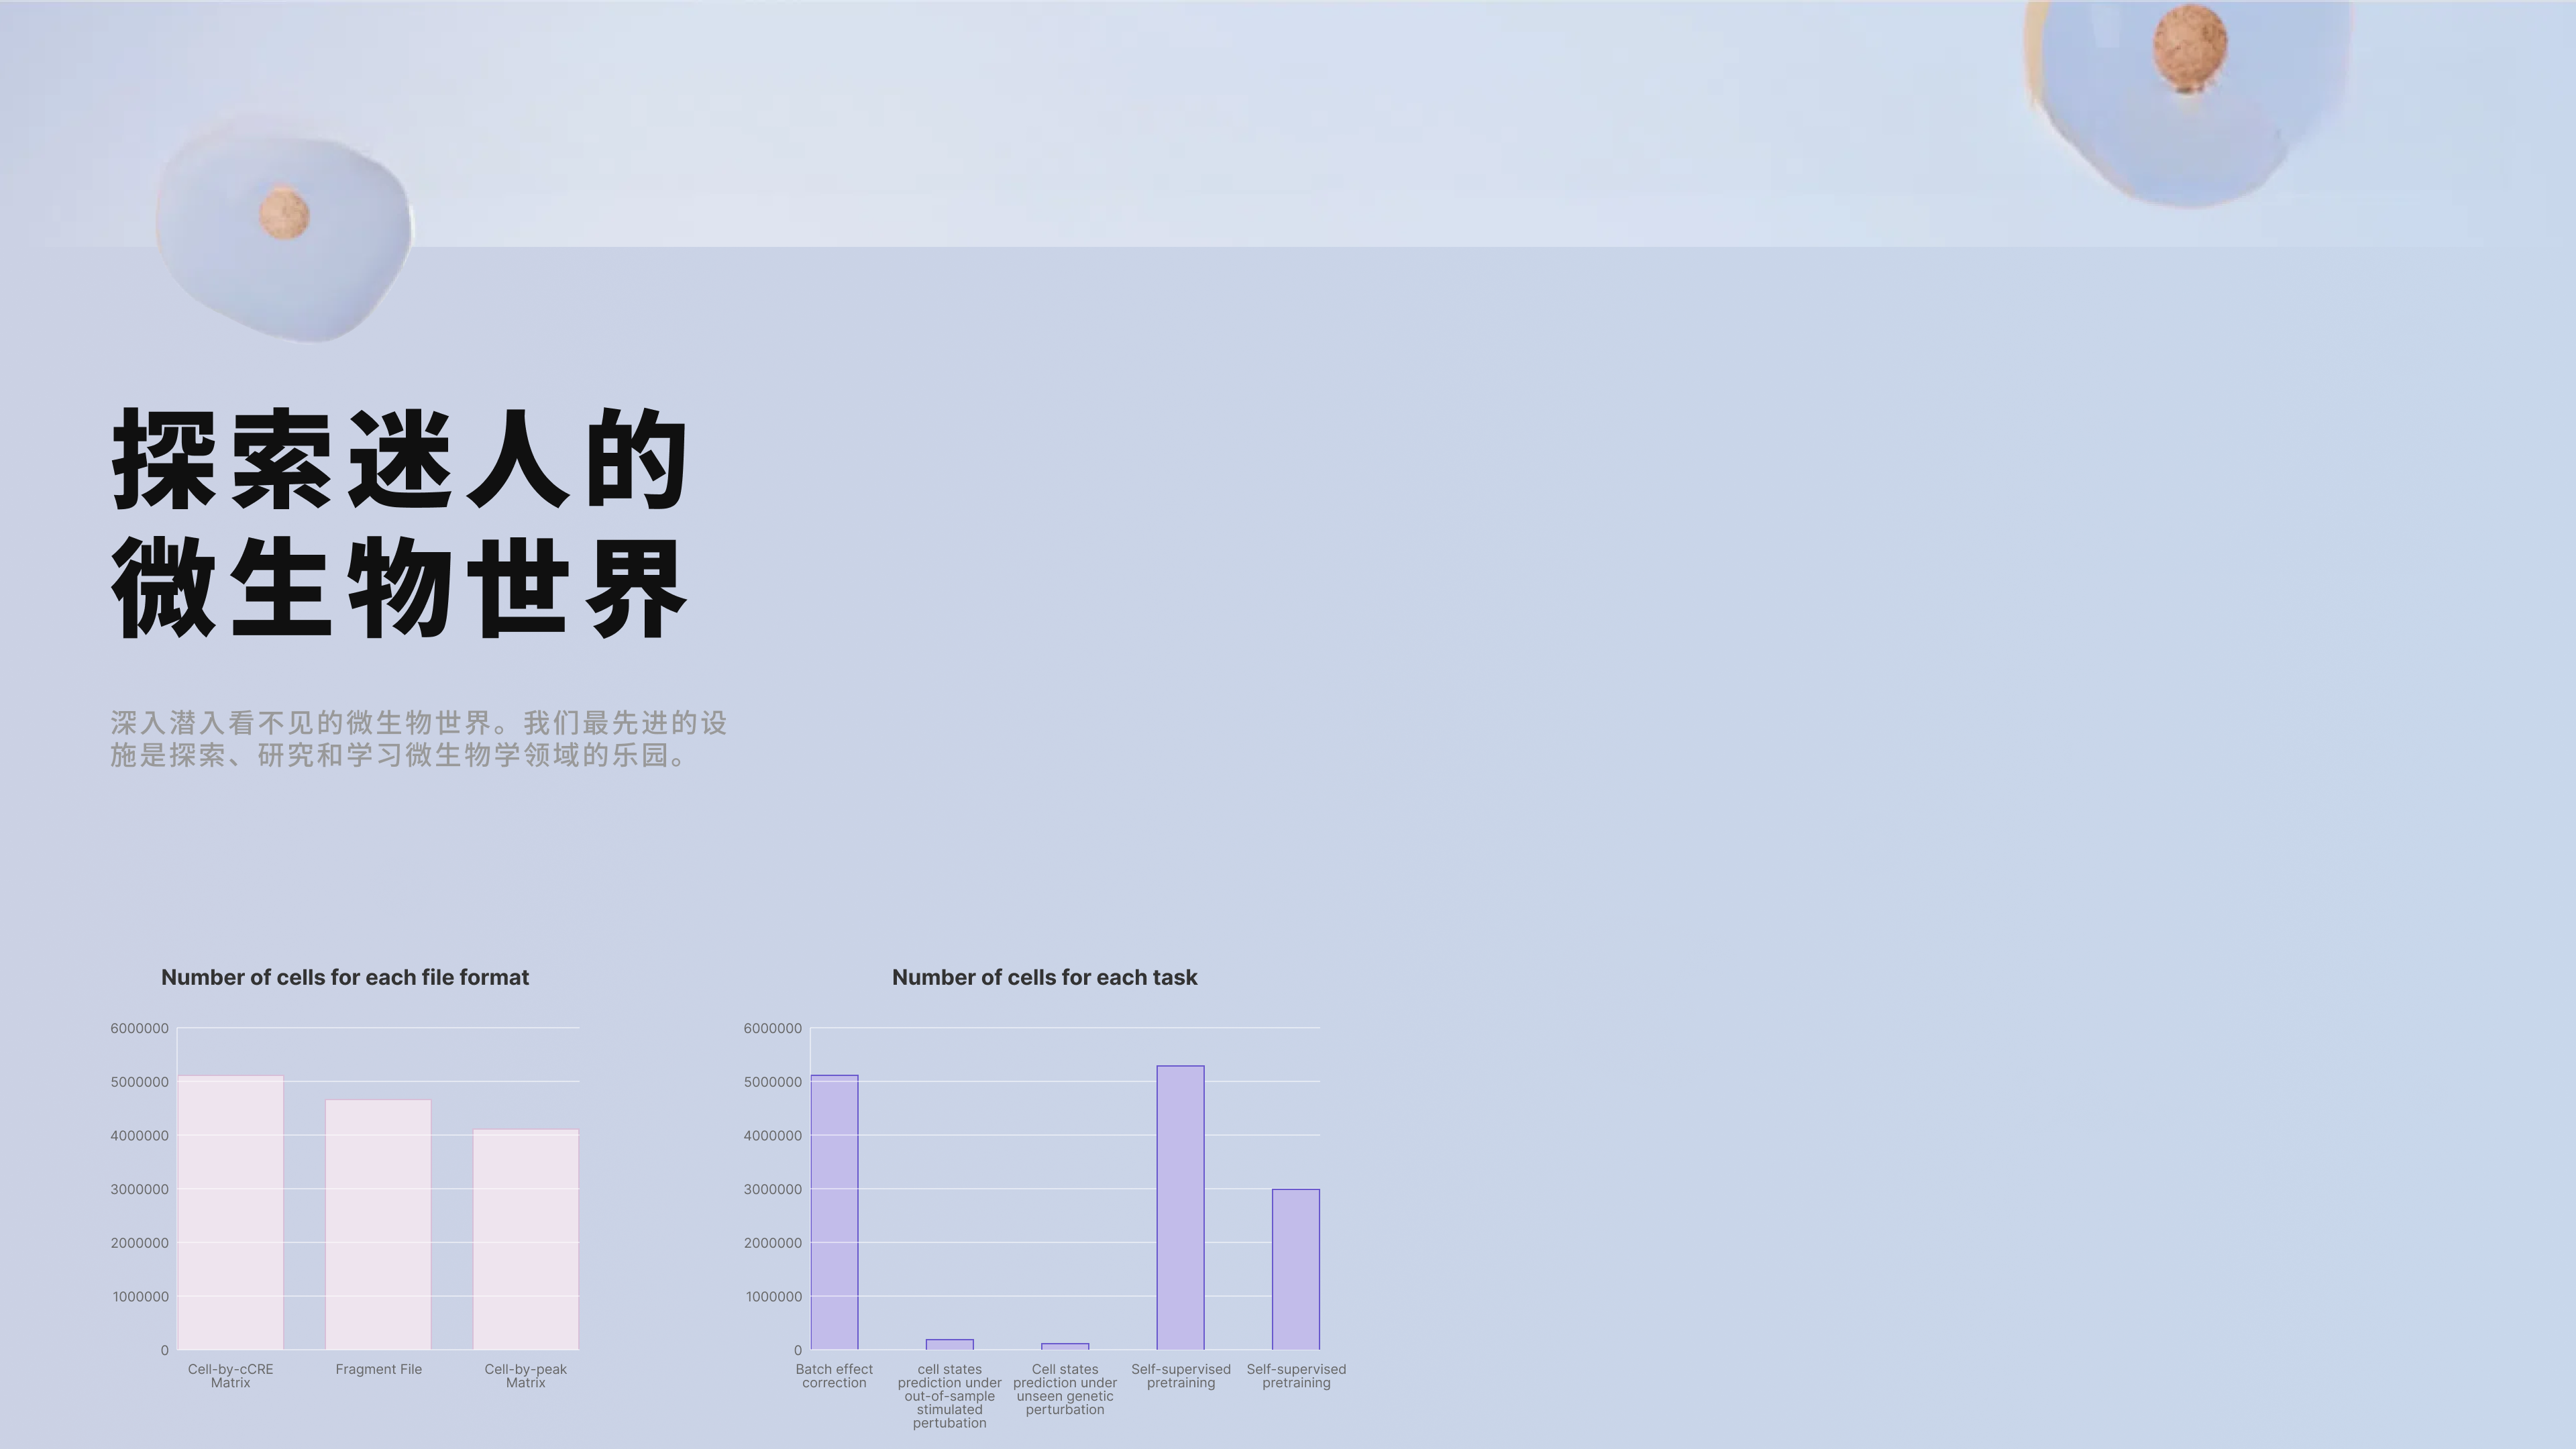
Task: Select 5000000 on the task chart axis
Action: (772, 1082)
